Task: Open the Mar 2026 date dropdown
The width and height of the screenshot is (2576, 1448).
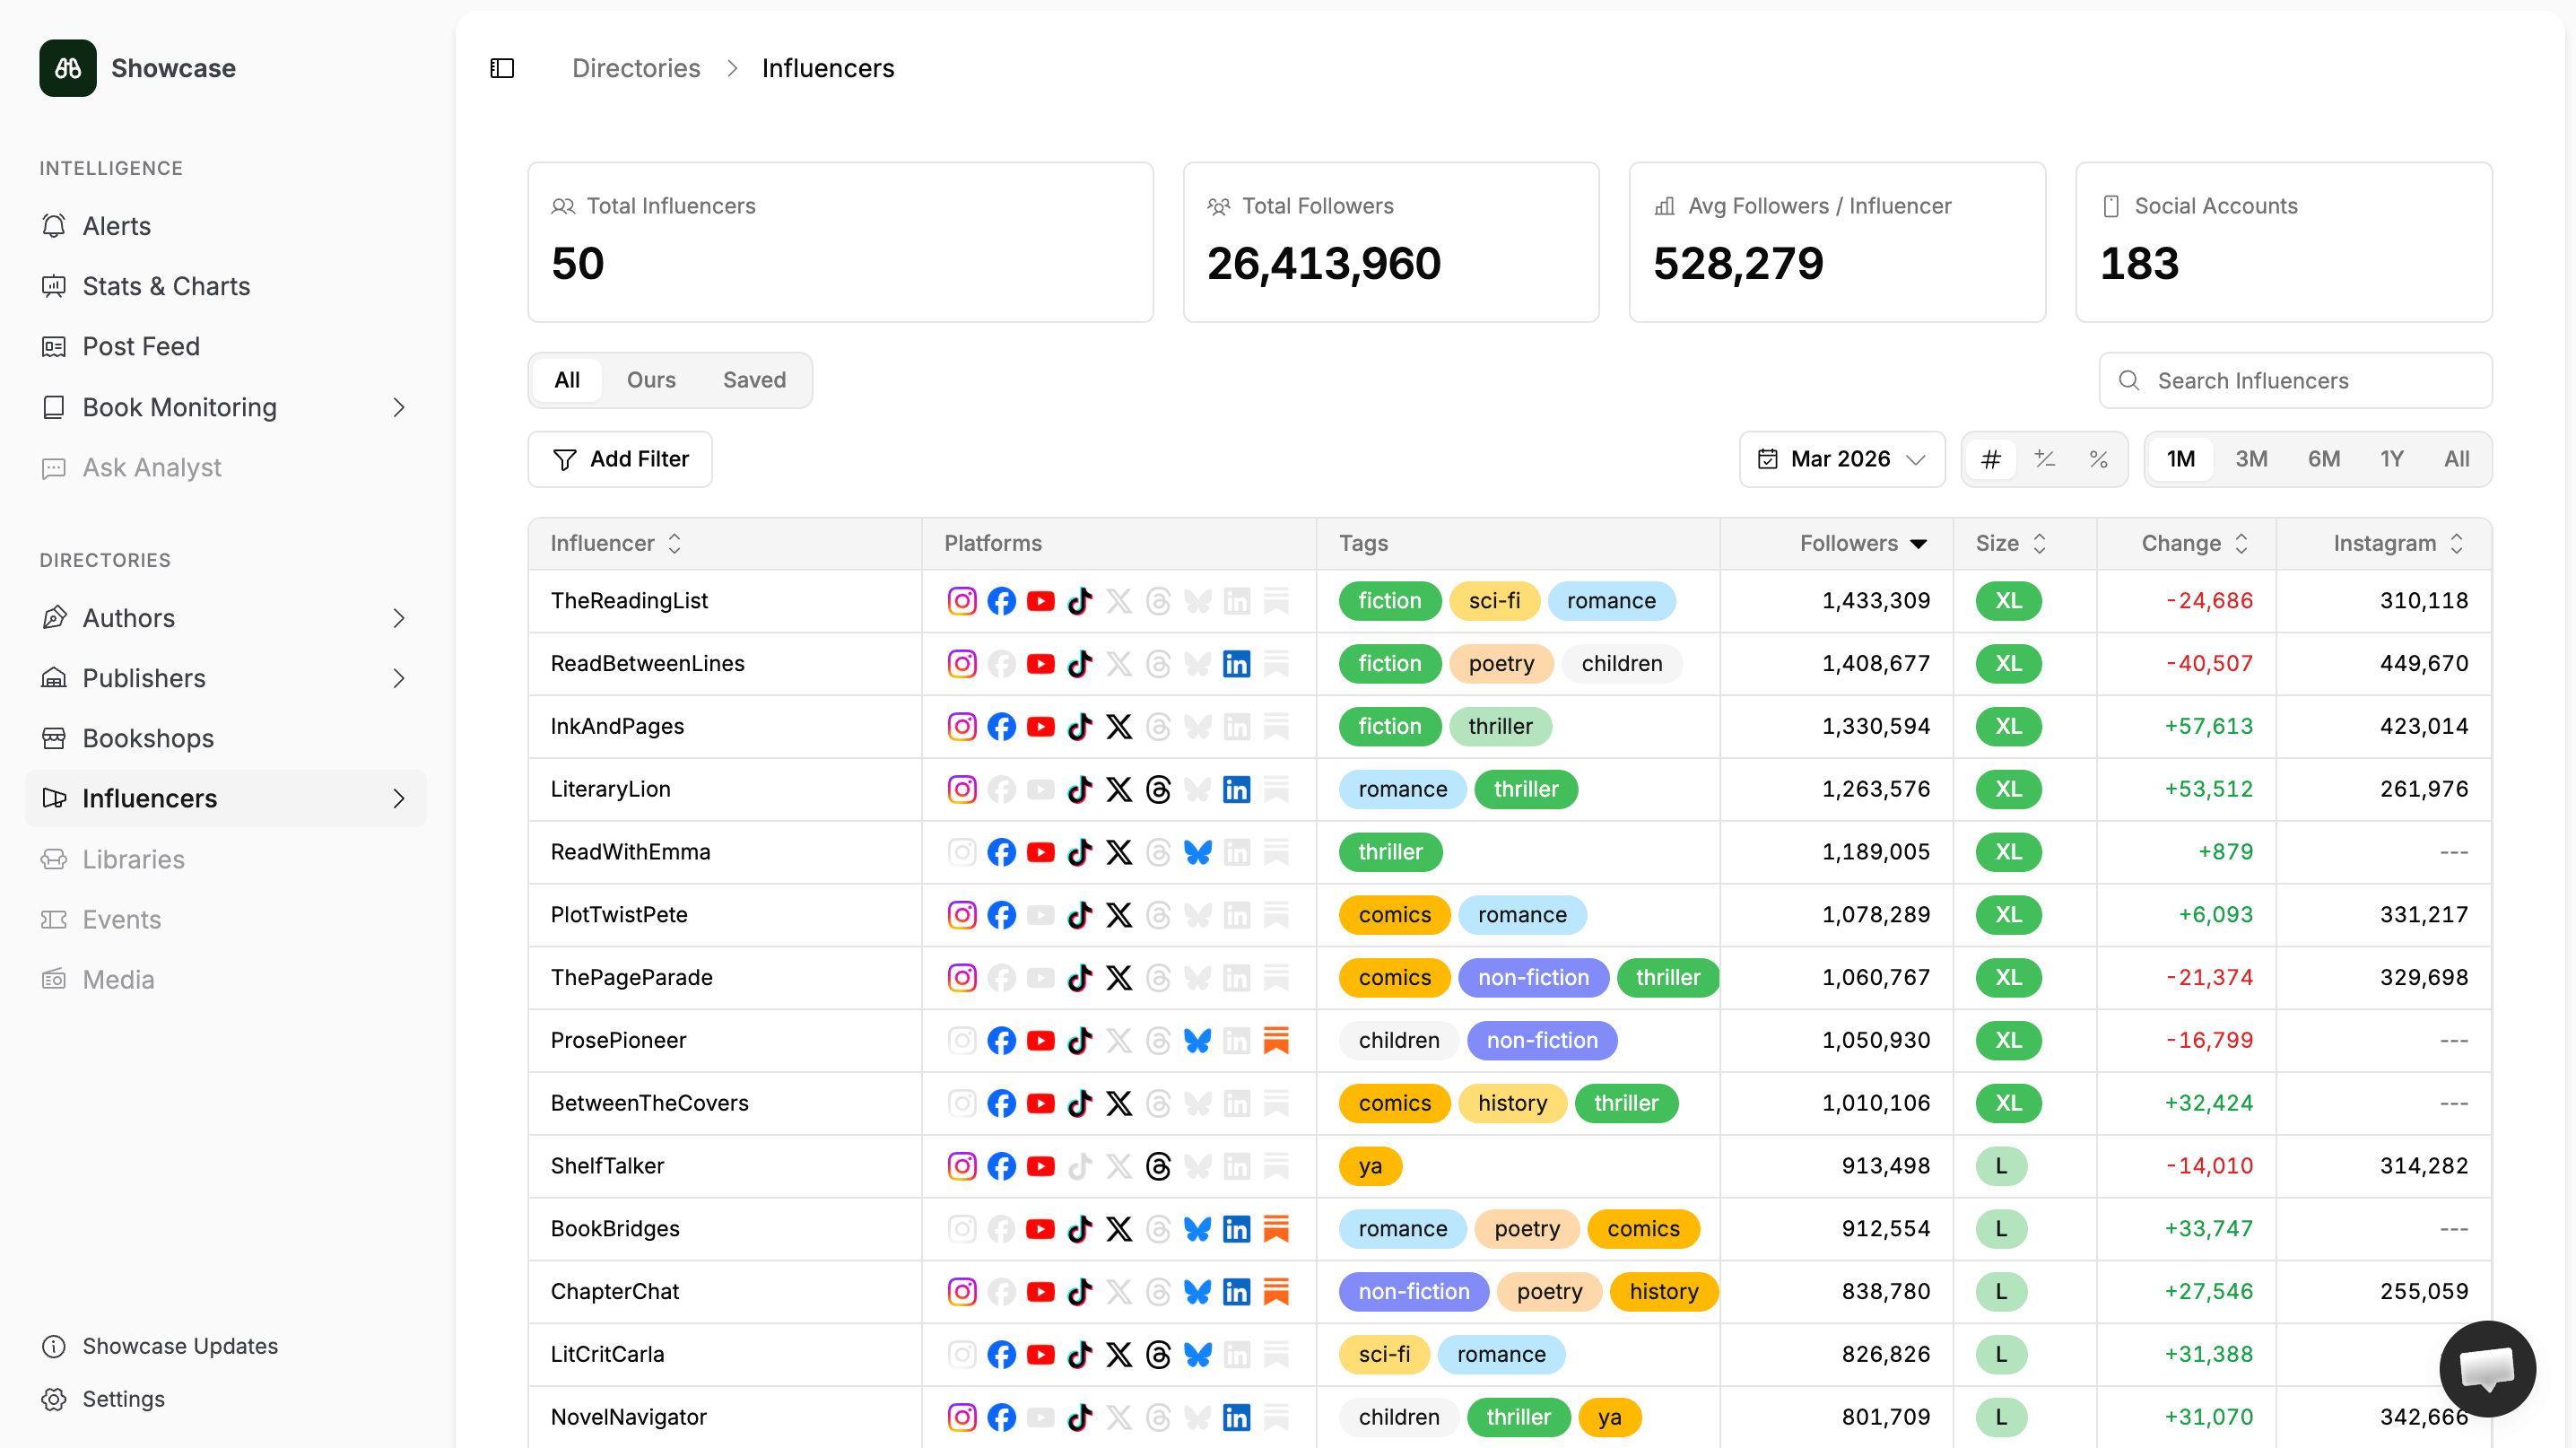Action: tap(1841, 459)
